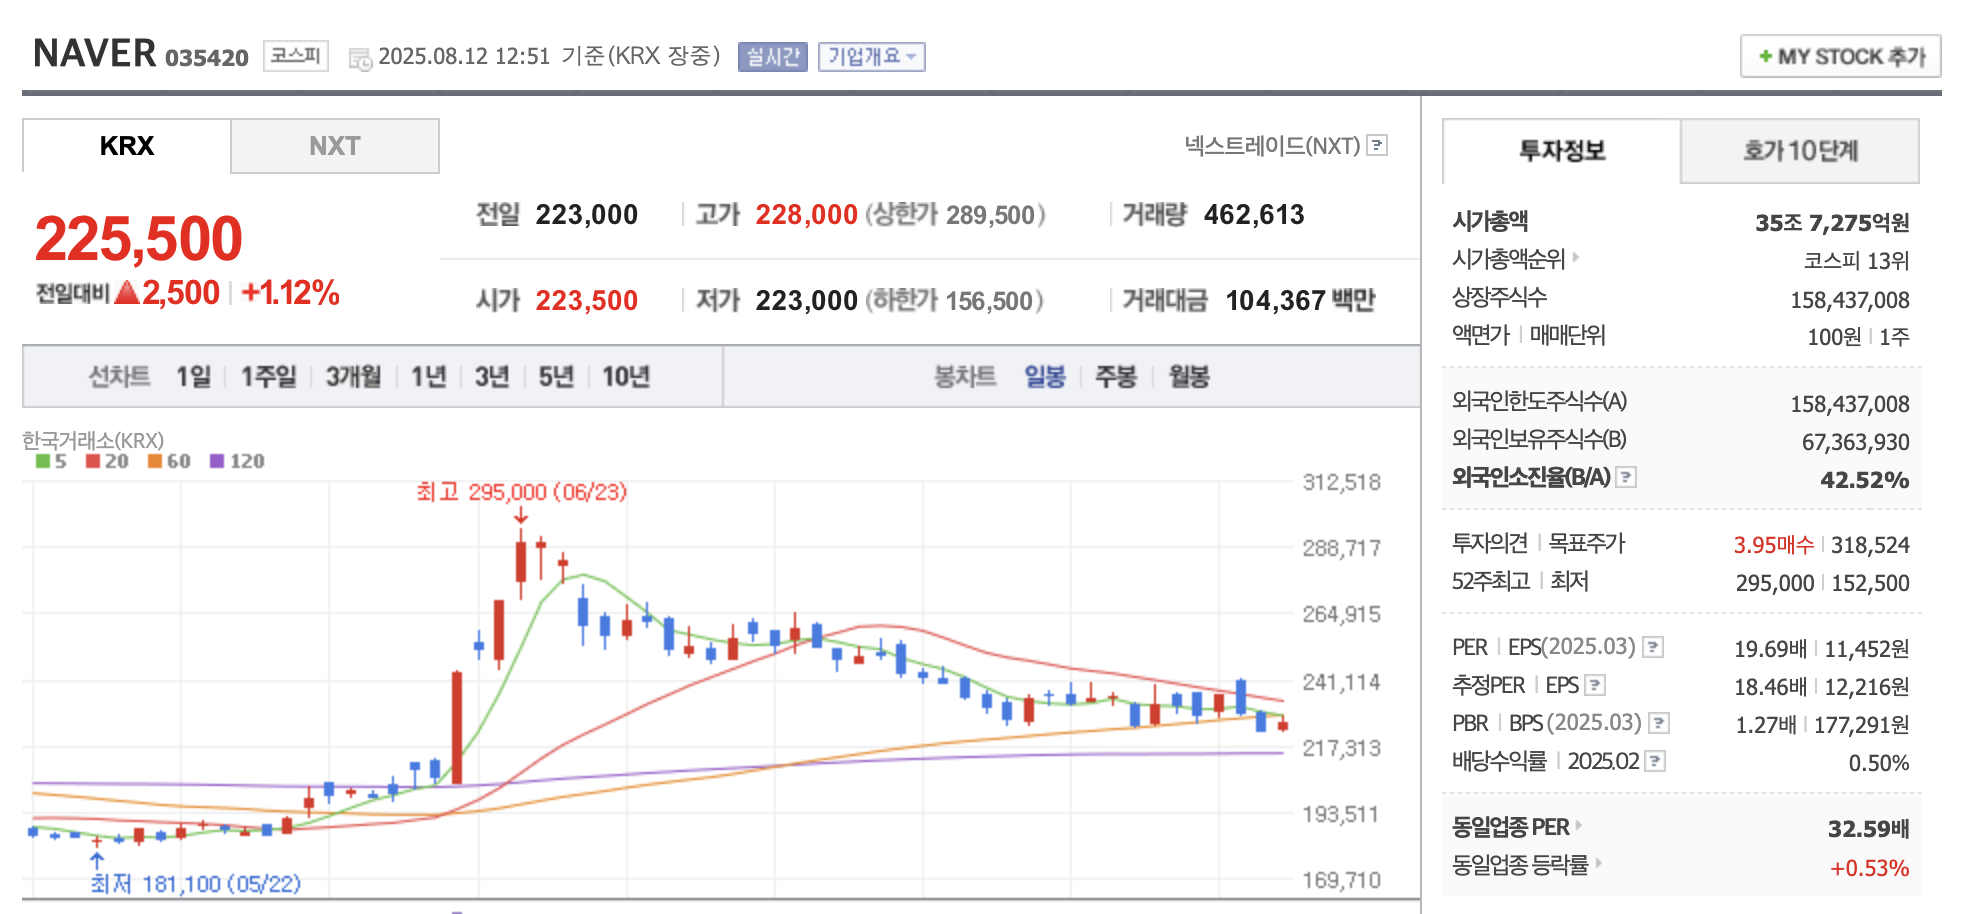
Task: Click the 동일업종 등락률 value +0.53%
Action: (1869, 868)
